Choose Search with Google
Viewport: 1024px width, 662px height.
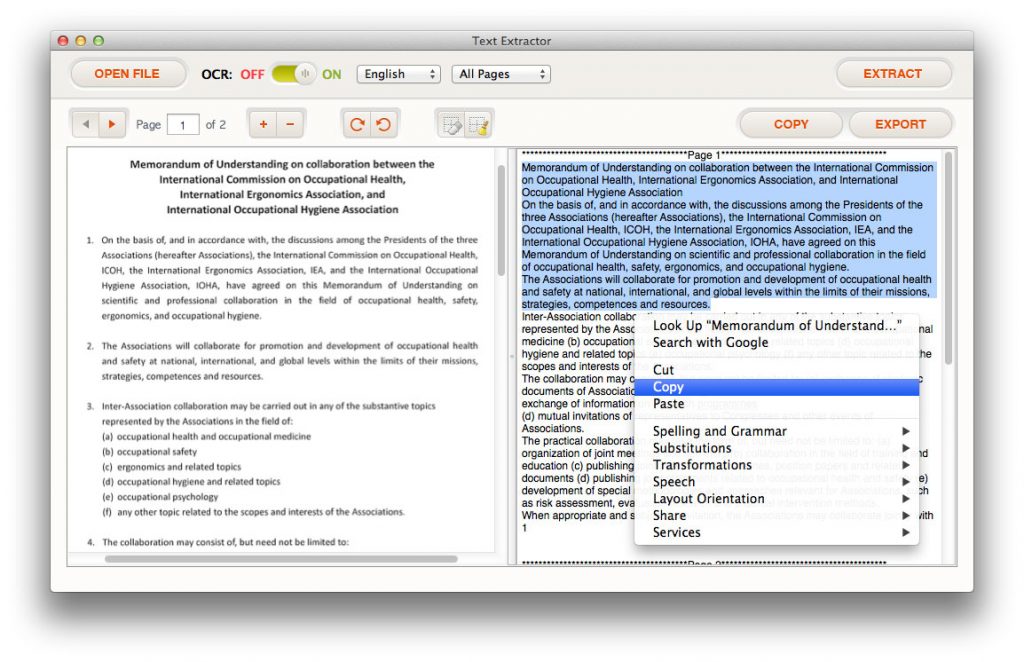[x=776, y=342]
